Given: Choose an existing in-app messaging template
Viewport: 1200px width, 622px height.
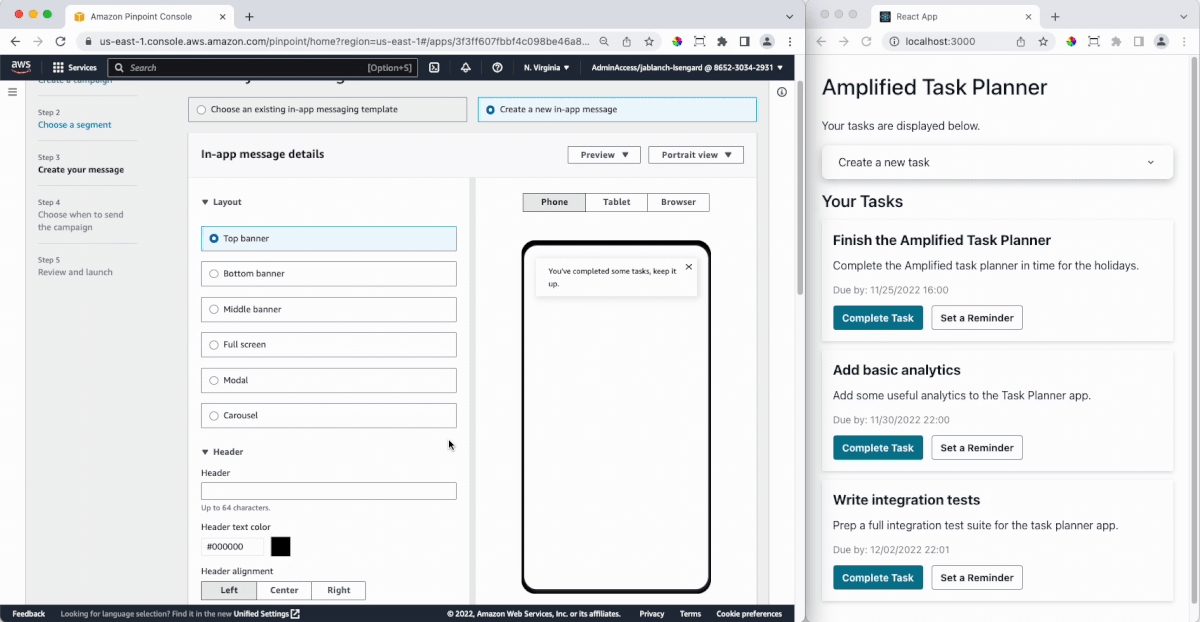Looking at the screenshot, I should (x=327, y=109).
